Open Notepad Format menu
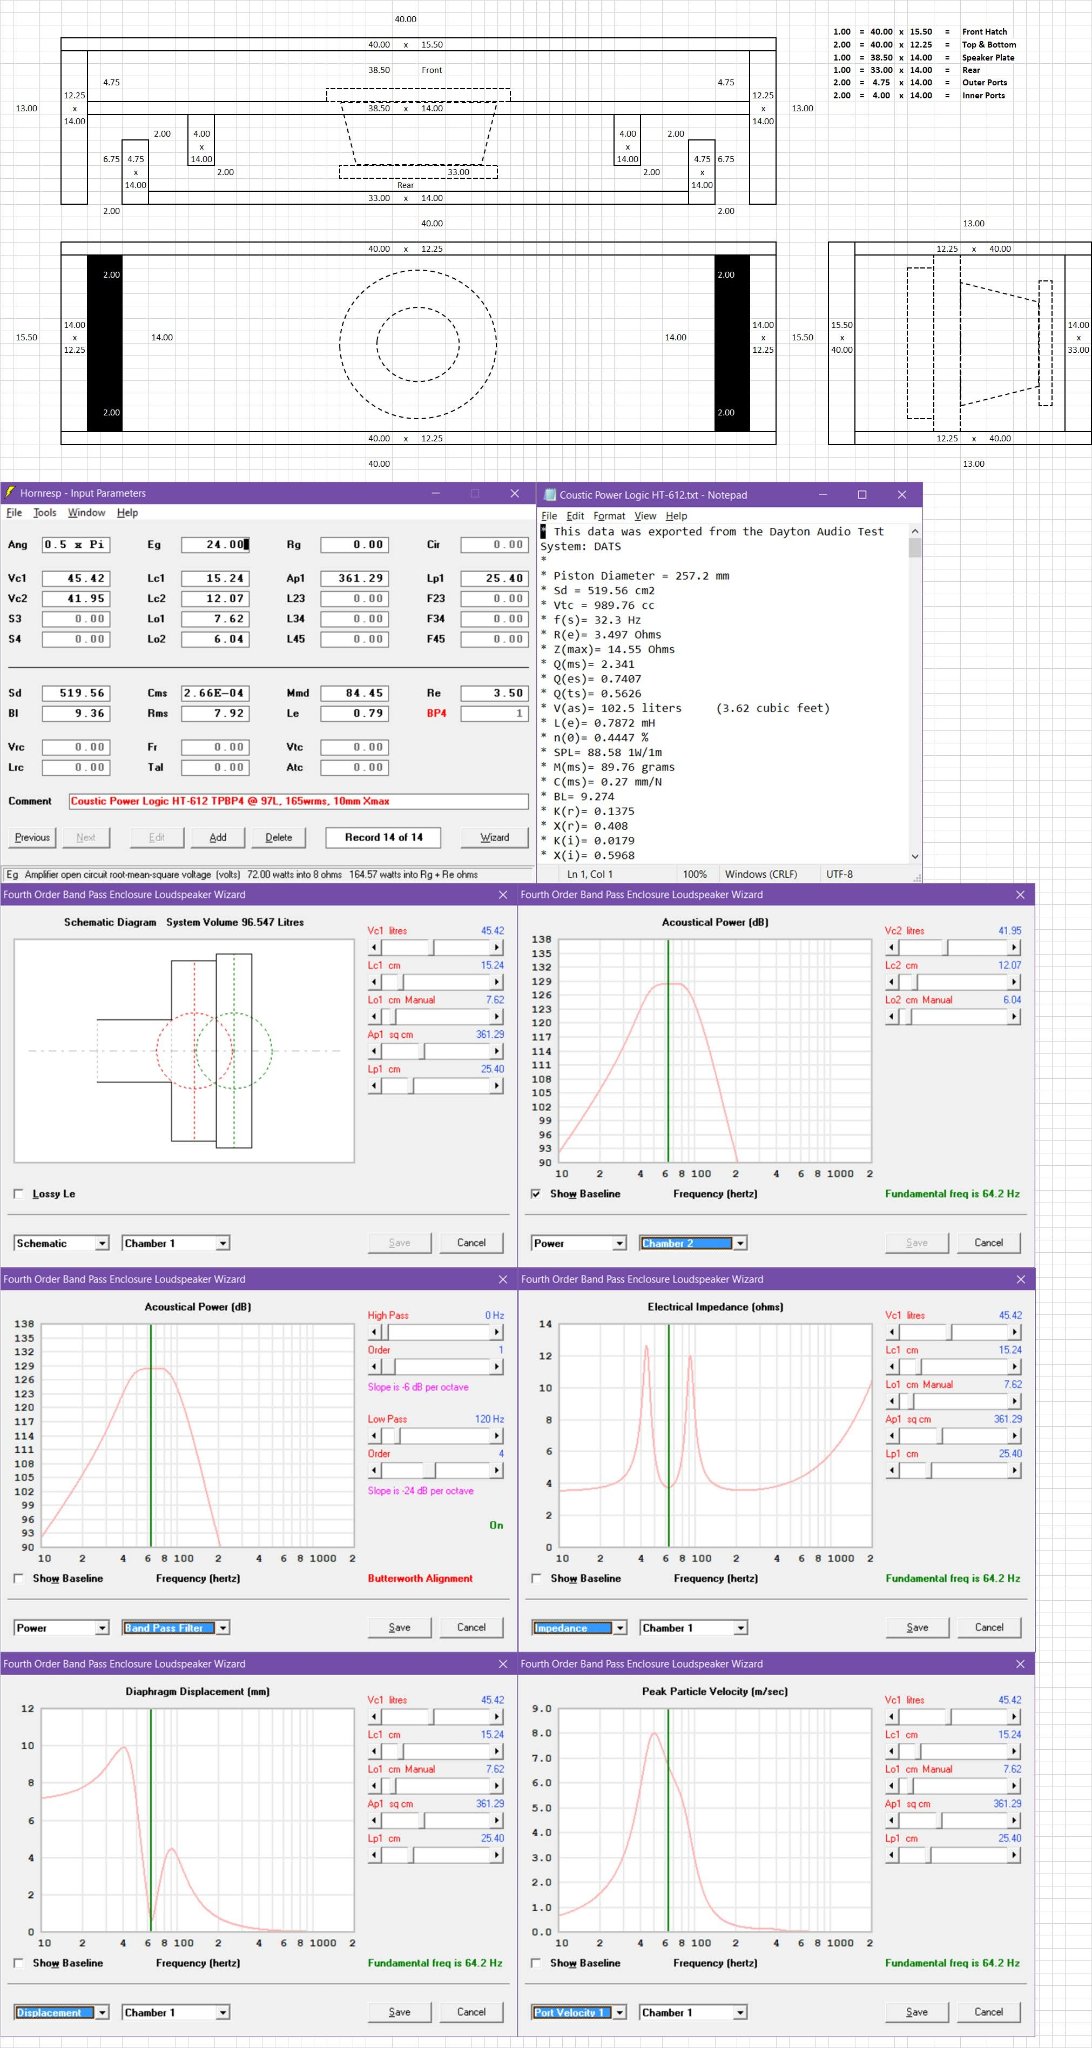Viewport: 1092px width, 2048px height. tap(609, 516)
